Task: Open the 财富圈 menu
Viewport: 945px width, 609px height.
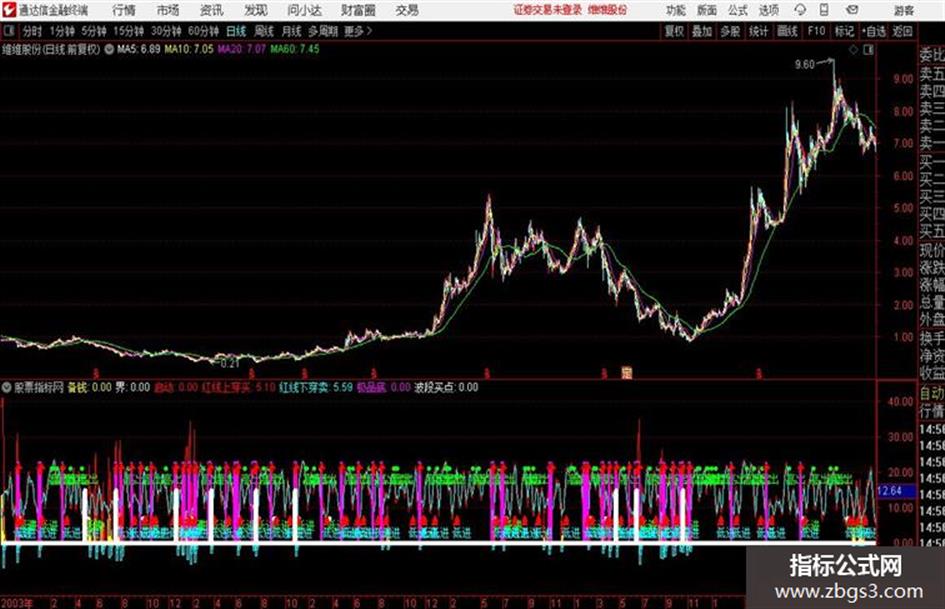Action: coord(358,10)
